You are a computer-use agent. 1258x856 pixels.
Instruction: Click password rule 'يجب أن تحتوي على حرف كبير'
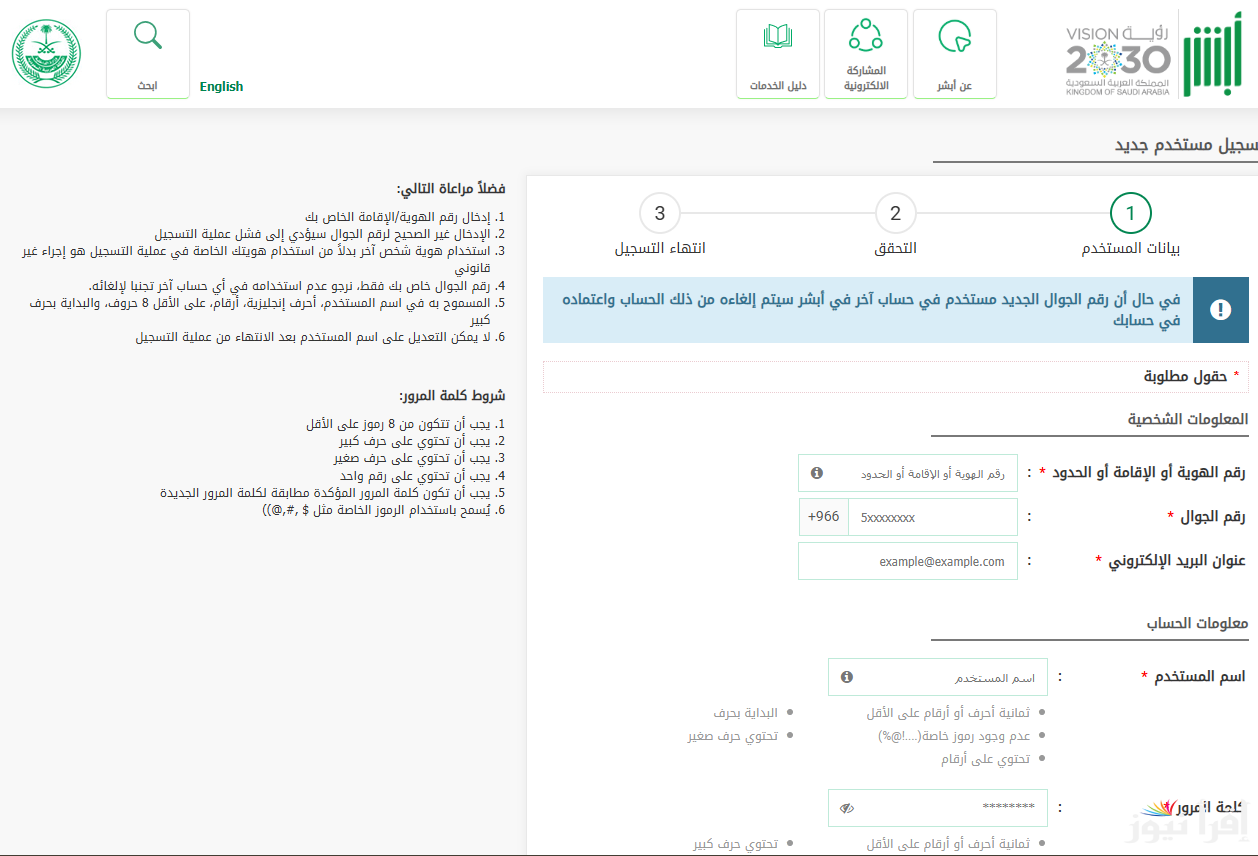tap(420, 440)
